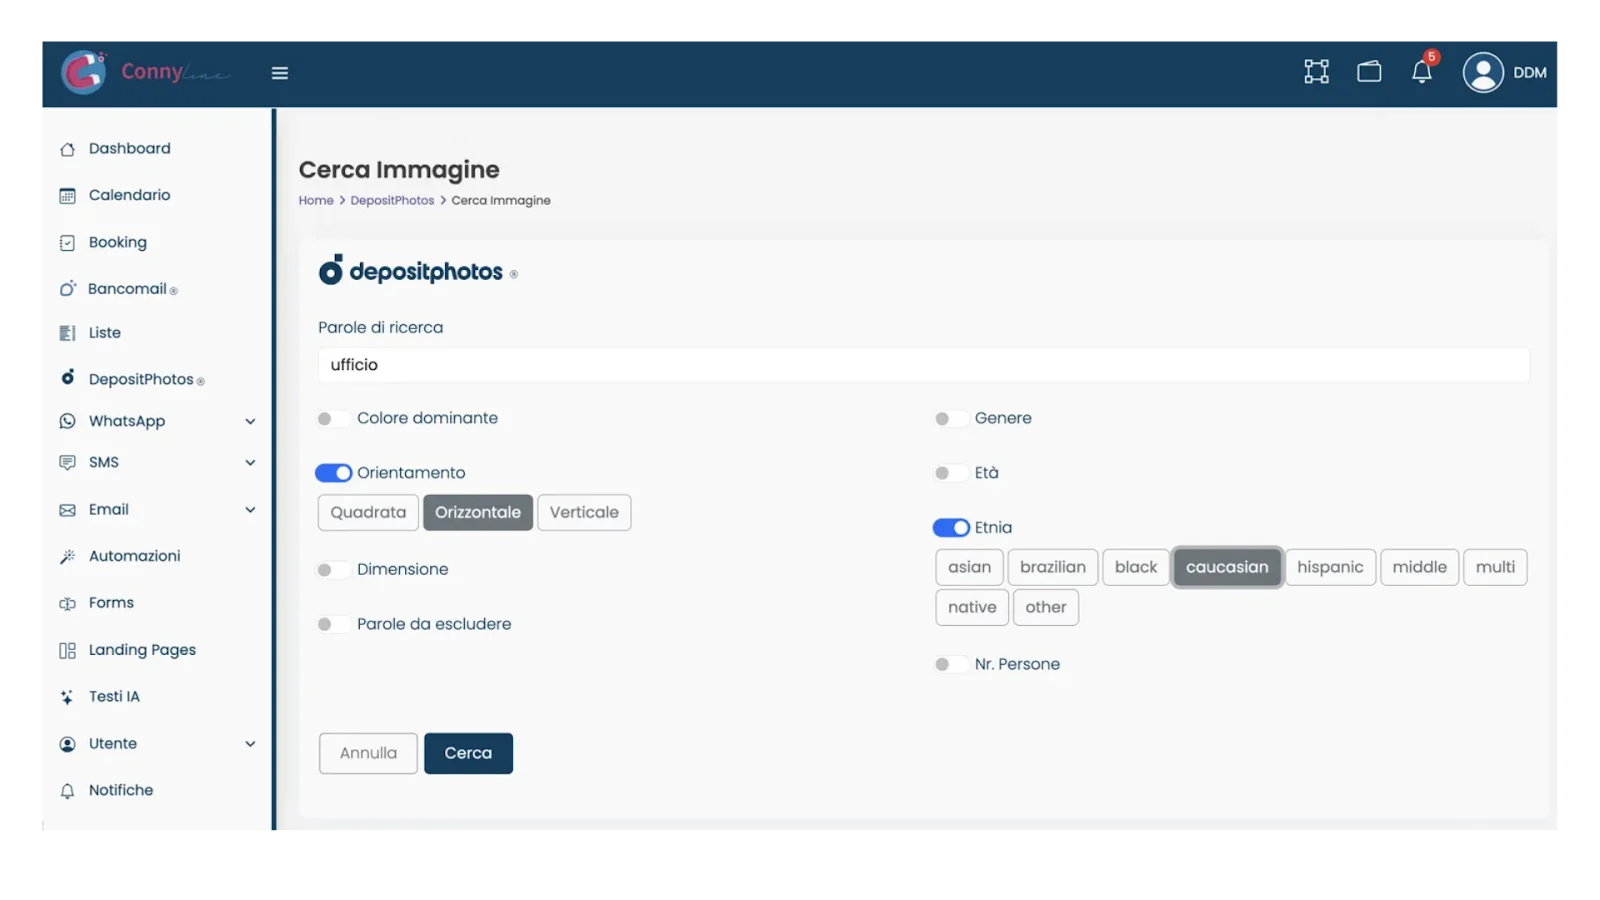Disable the Orientamento toggle

click(x=333, y=473)
